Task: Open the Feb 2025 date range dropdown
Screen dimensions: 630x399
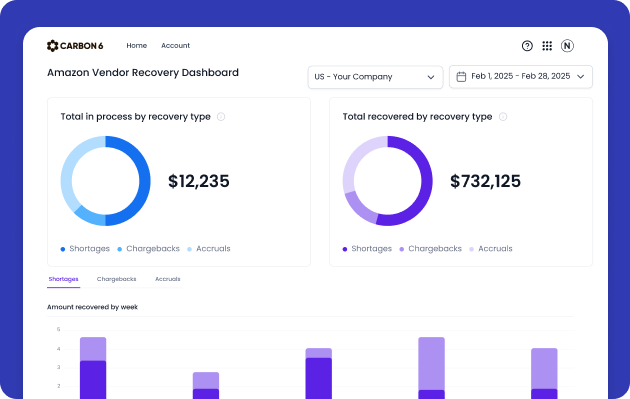Action: (521, 76)
